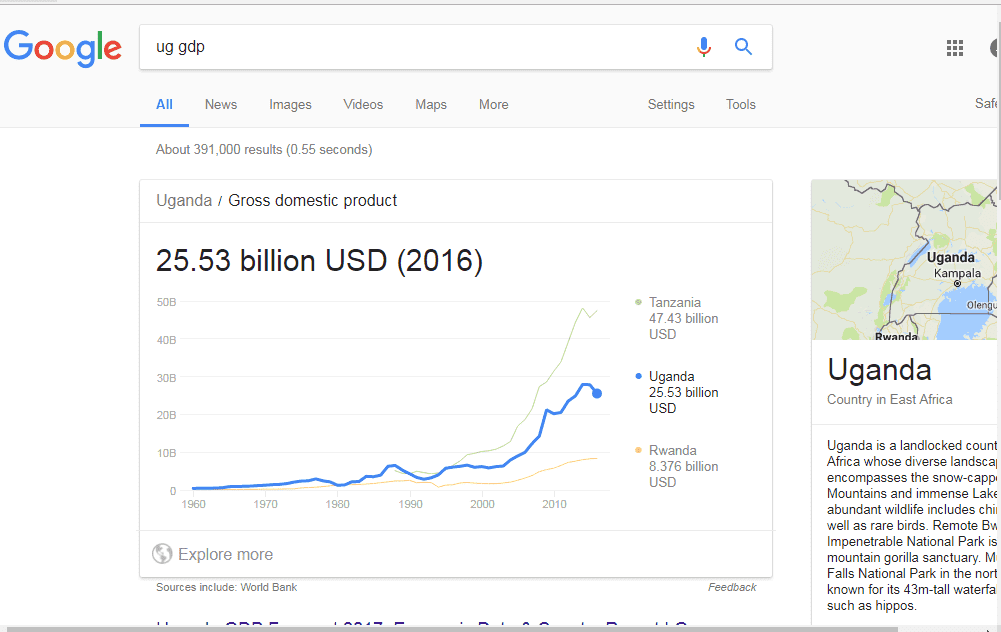Image resolution: width=1001 pixels, height=632 pixels.
Task: Click the voice search microphone icon
Action: click(x=704, y=47)
